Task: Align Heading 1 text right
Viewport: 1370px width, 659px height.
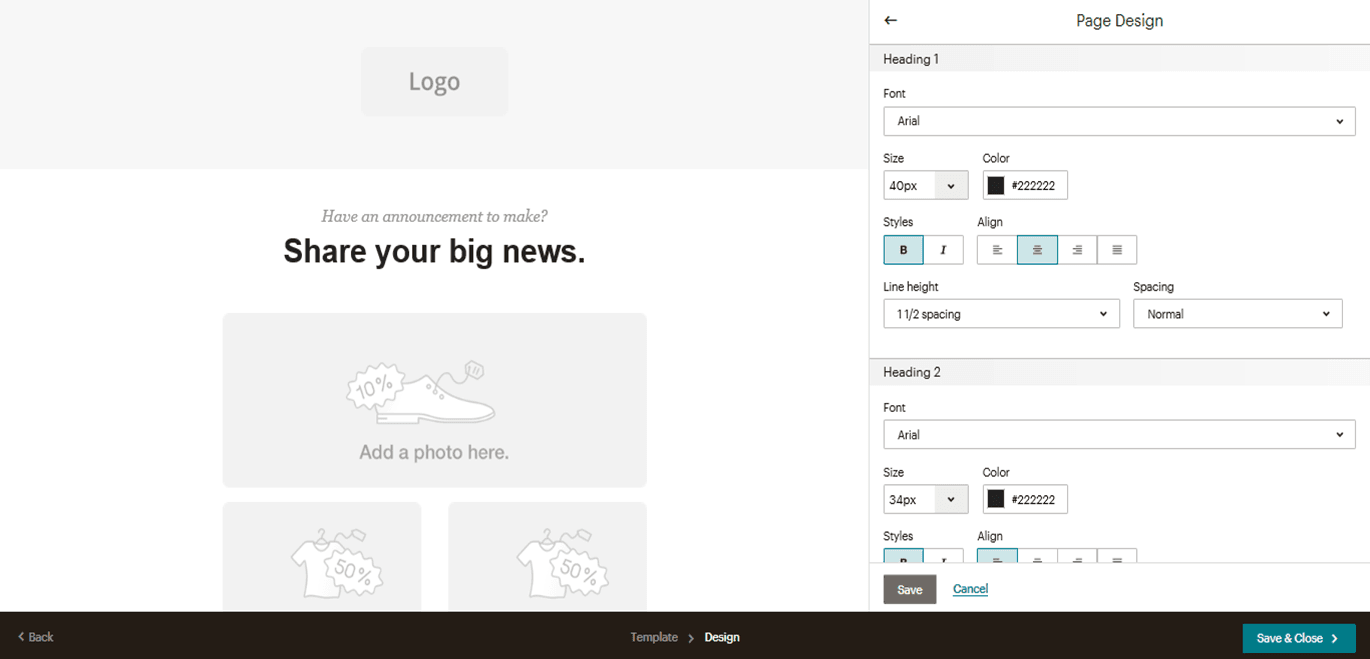Action: click(x=1077, y=250)
